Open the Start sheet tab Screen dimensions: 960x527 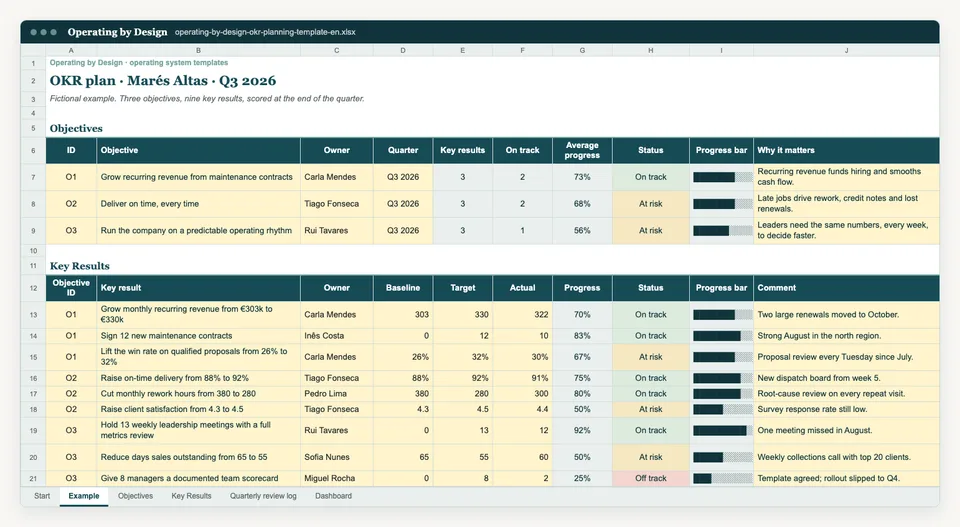click(42, 496)
